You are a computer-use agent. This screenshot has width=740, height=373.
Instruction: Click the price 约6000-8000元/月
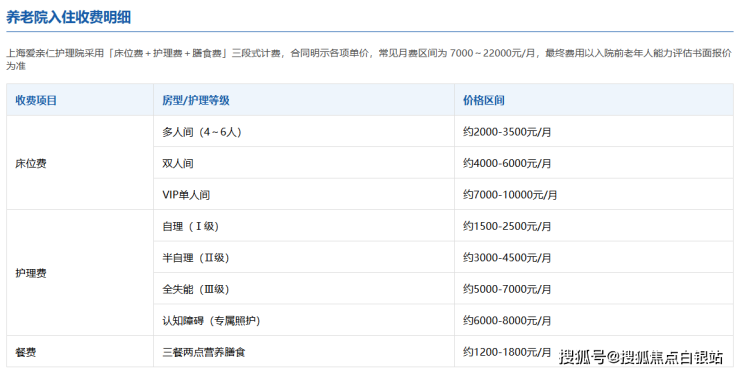pos(507,321)
